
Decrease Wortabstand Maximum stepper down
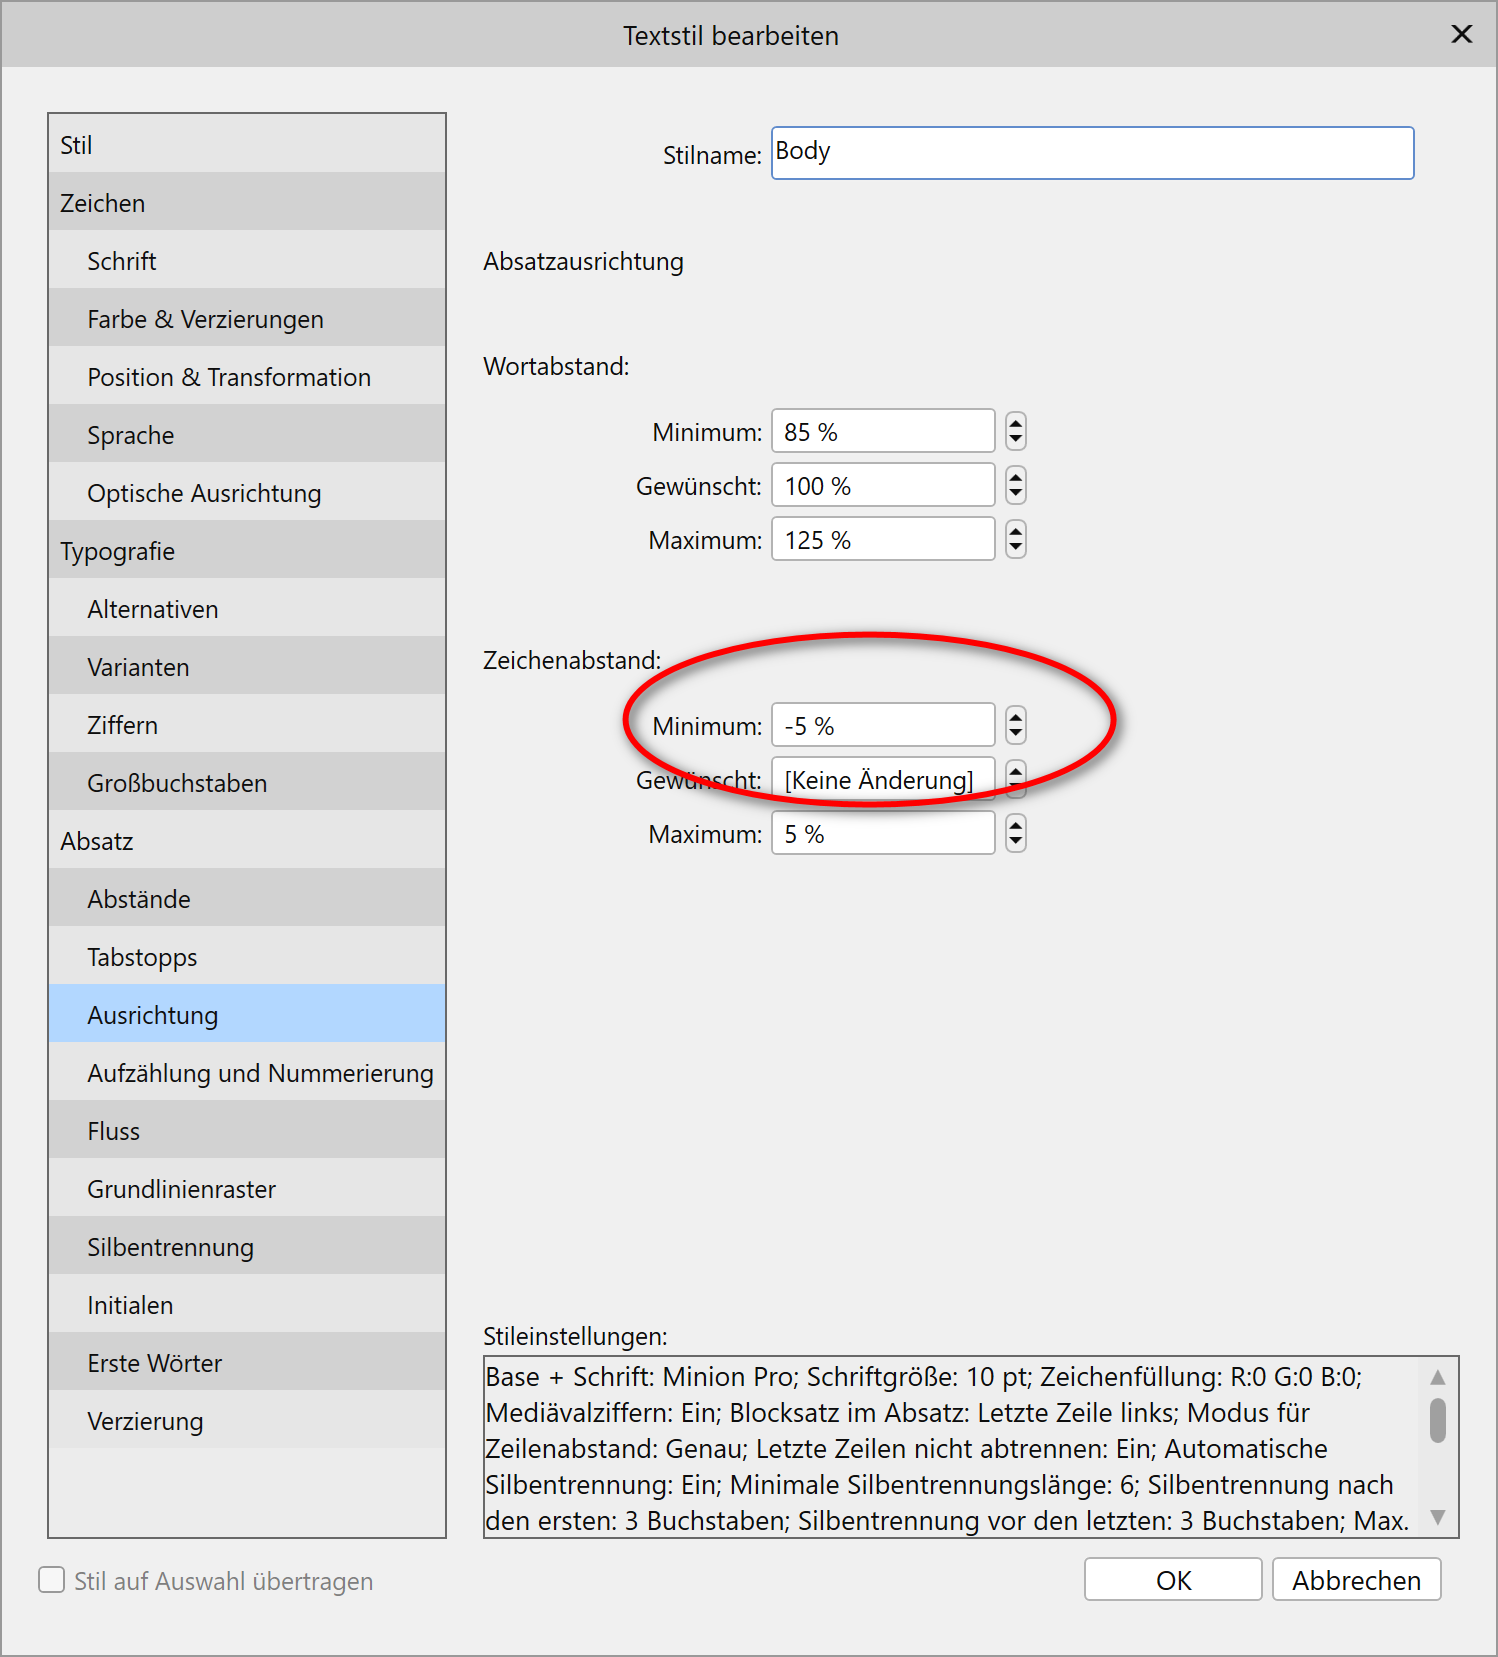pyautogui.click(x=1016, y=549)
